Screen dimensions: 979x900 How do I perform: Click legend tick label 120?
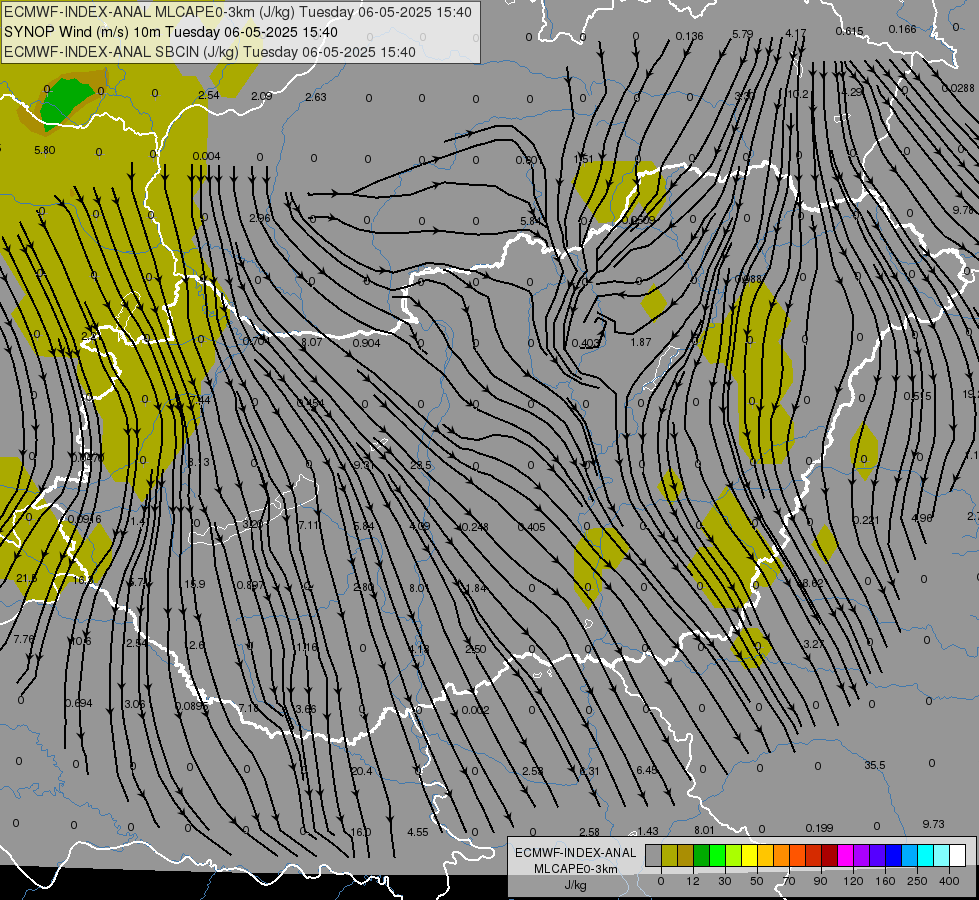[x=853, y=881]
